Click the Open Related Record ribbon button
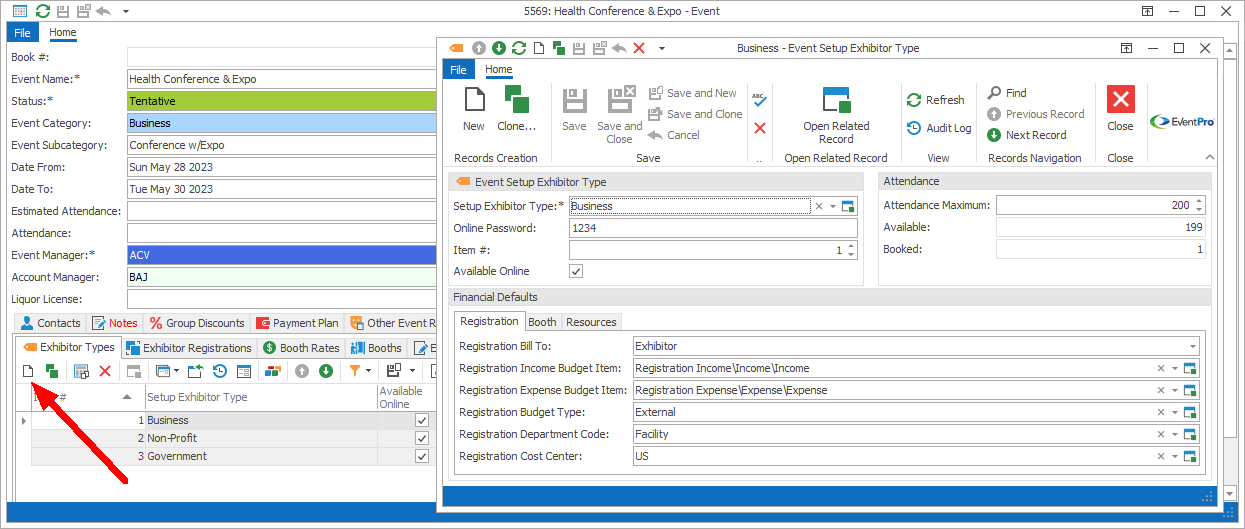Screen dimensions: 1245x529 (836, 115)
